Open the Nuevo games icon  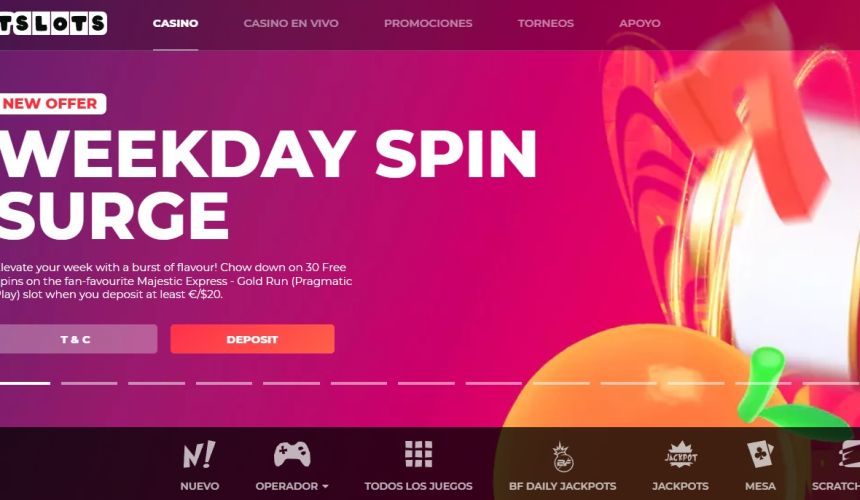pos(199,454)
